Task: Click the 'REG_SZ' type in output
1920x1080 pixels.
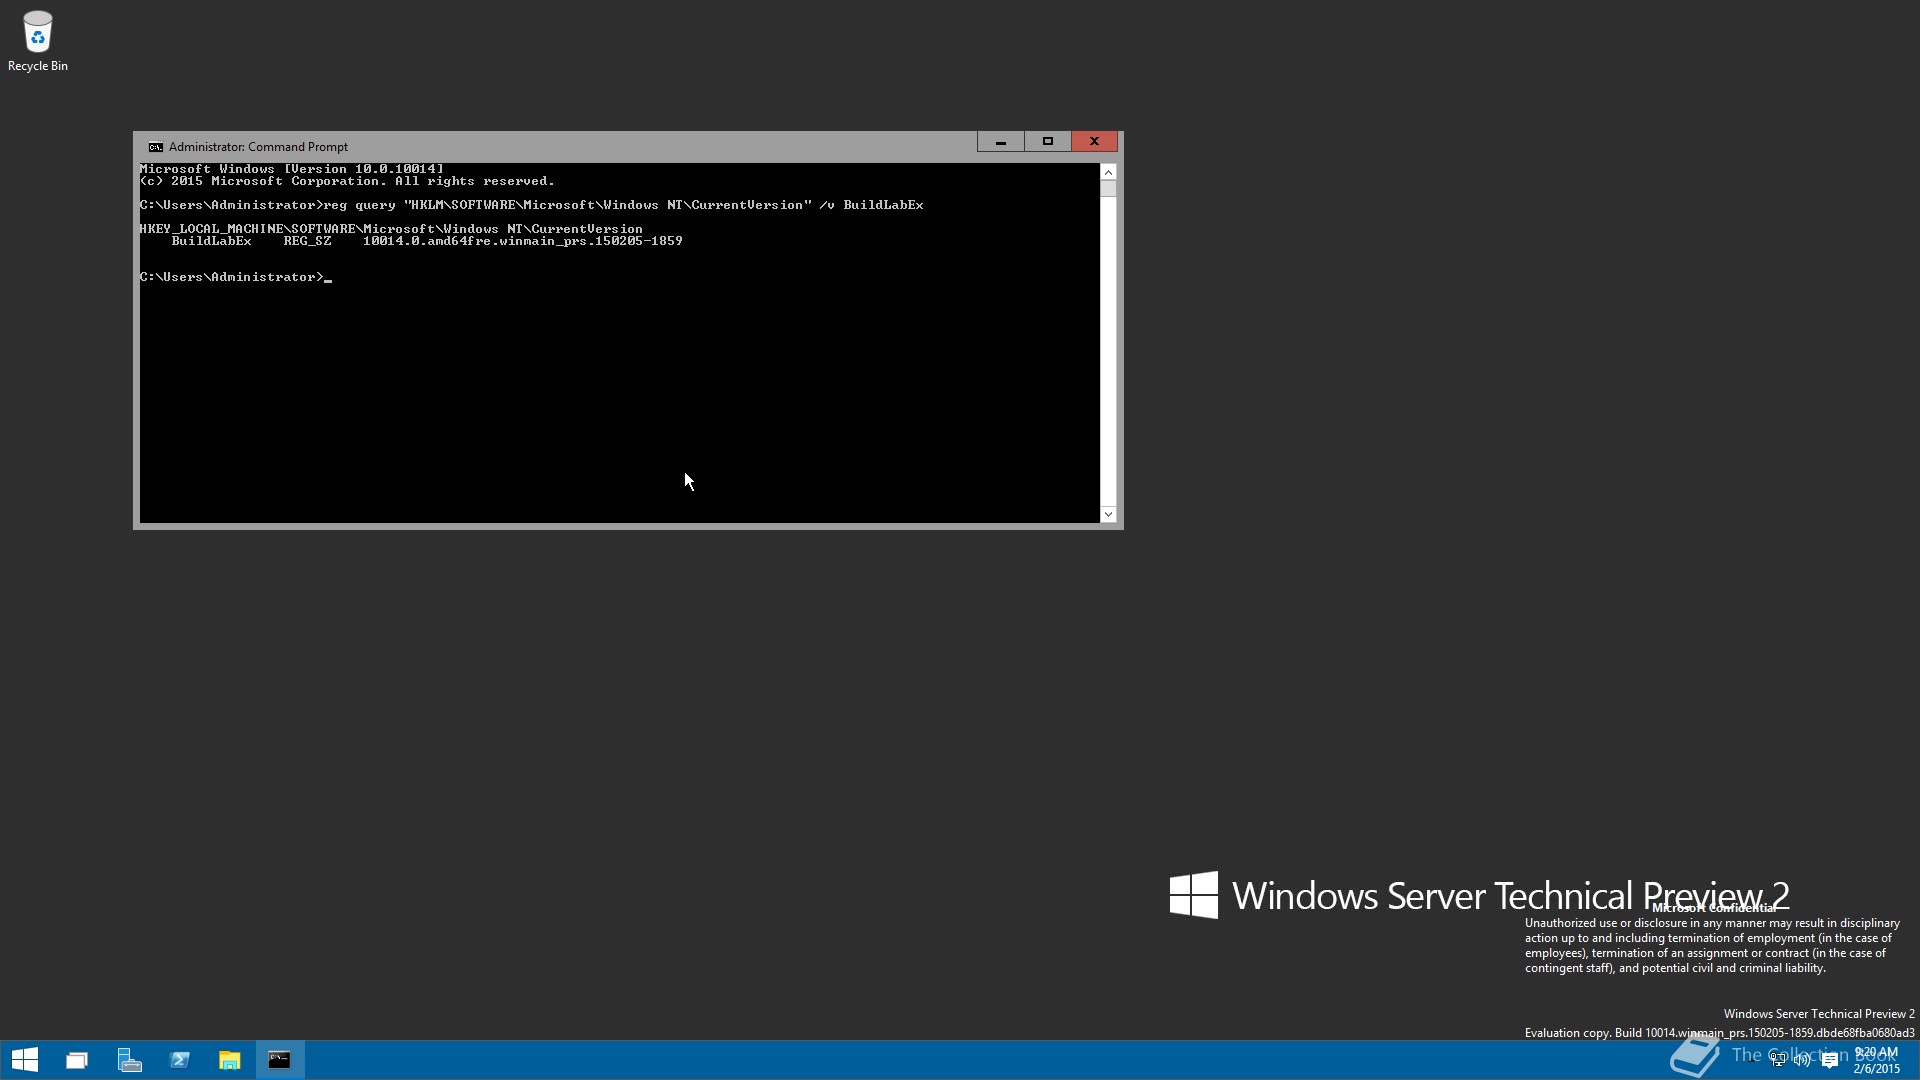Action: pyautogui.click(x=307, y=241)
